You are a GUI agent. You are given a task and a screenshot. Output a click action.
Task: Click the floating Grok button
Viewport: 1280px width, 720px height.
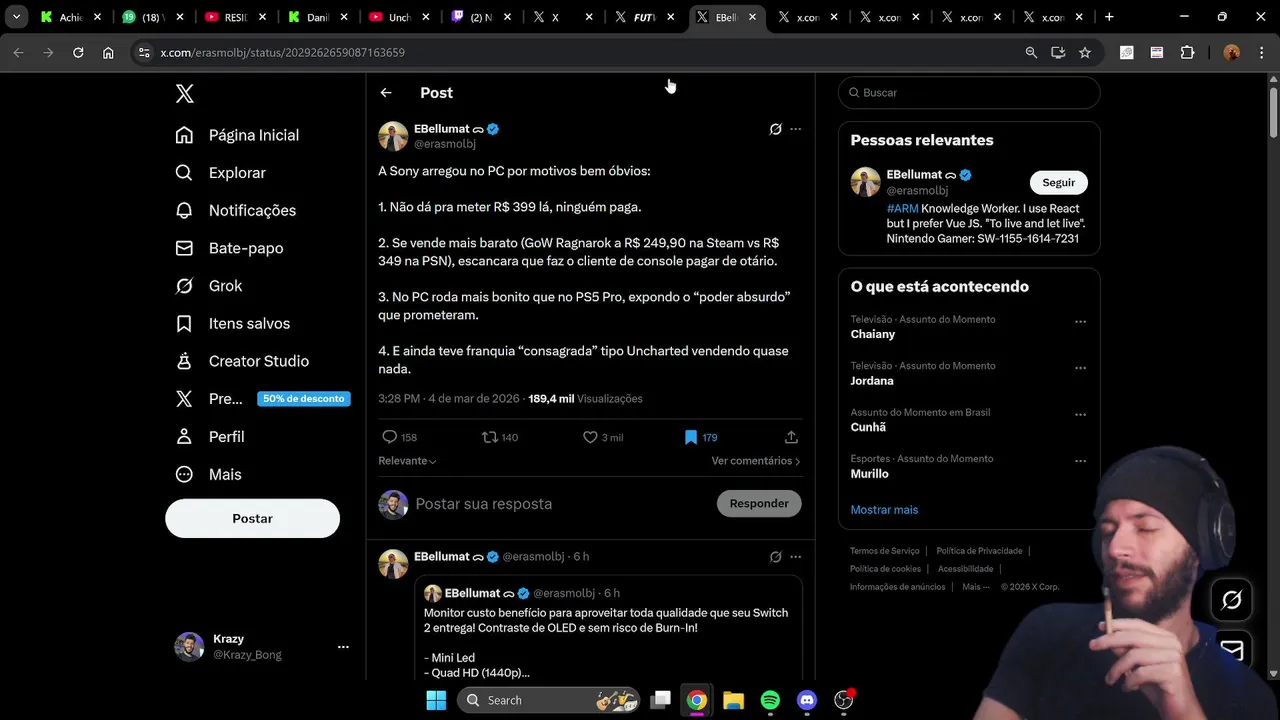(x=1232, y=600)
